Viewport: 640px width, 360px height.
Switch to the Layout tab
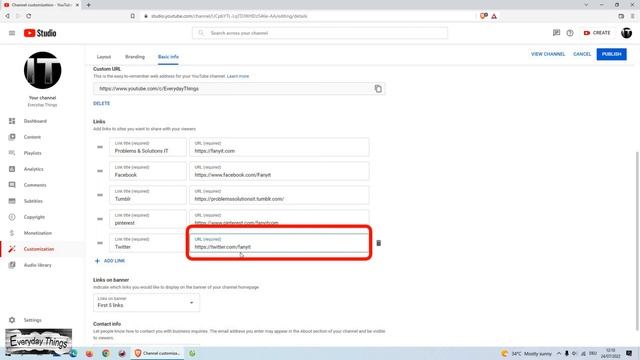[x=104, y=57]
